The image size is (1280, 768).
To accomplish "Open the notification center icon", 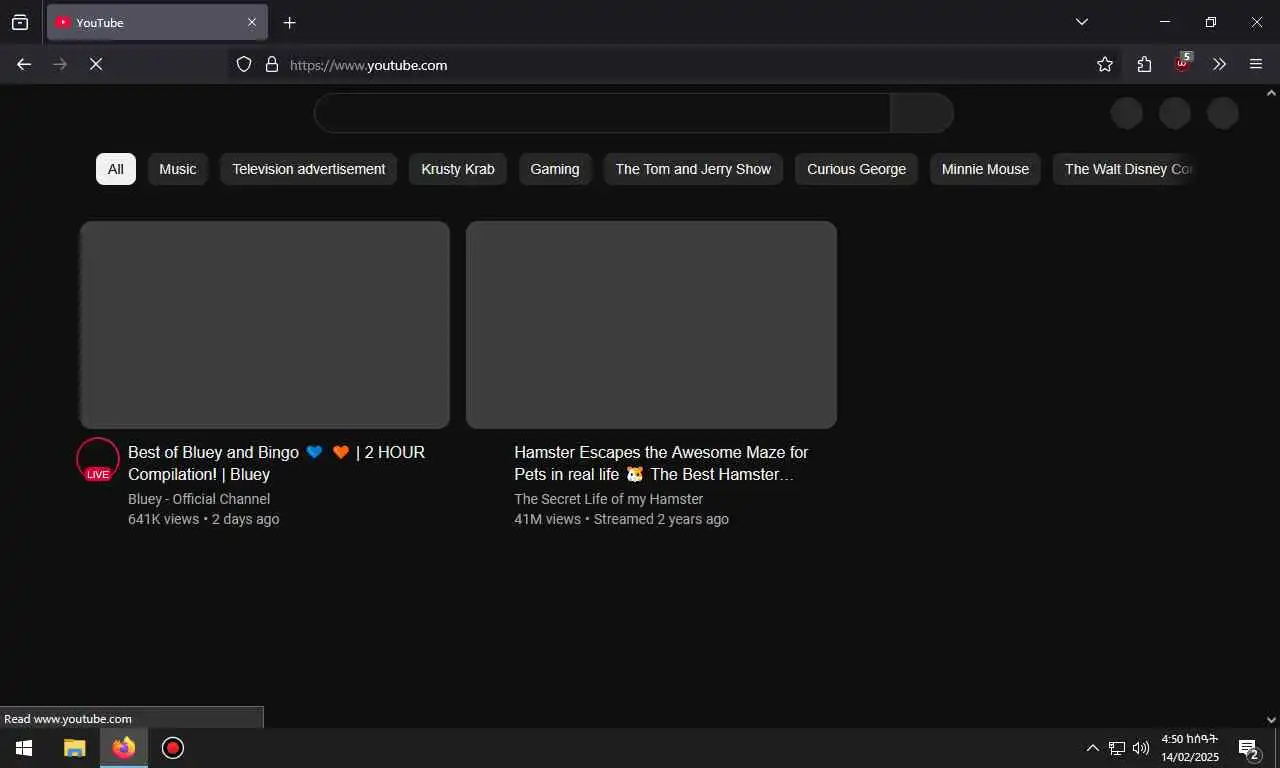I will point(1249,748).
